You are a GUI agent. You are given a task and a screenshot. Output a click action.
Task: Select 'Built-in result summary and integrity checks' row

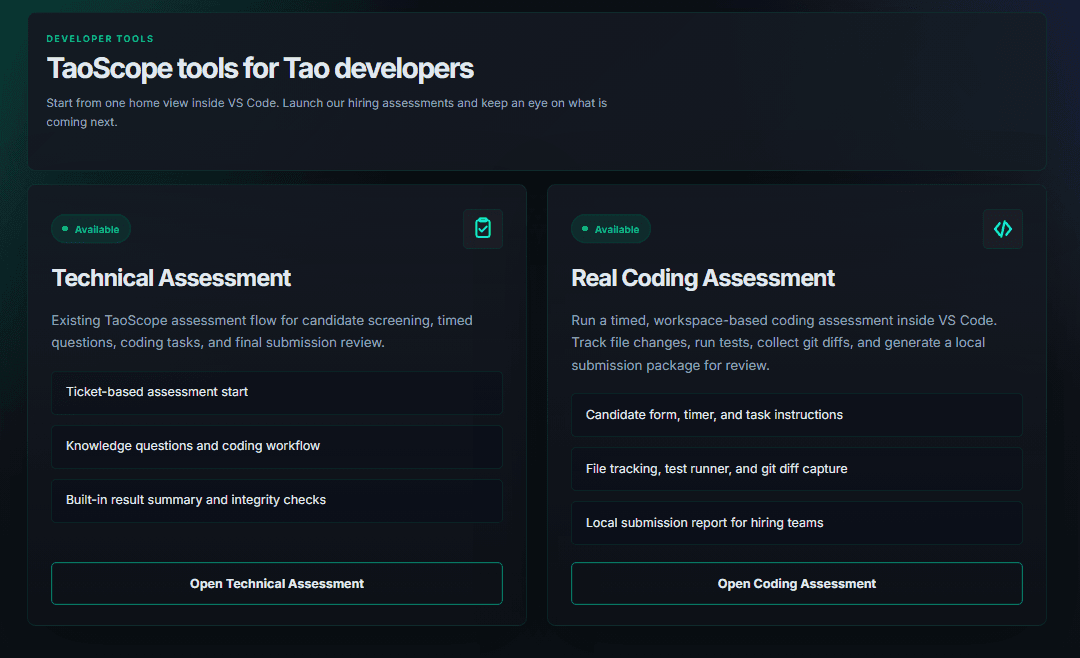pyautogui.click(x=277, y=501)
